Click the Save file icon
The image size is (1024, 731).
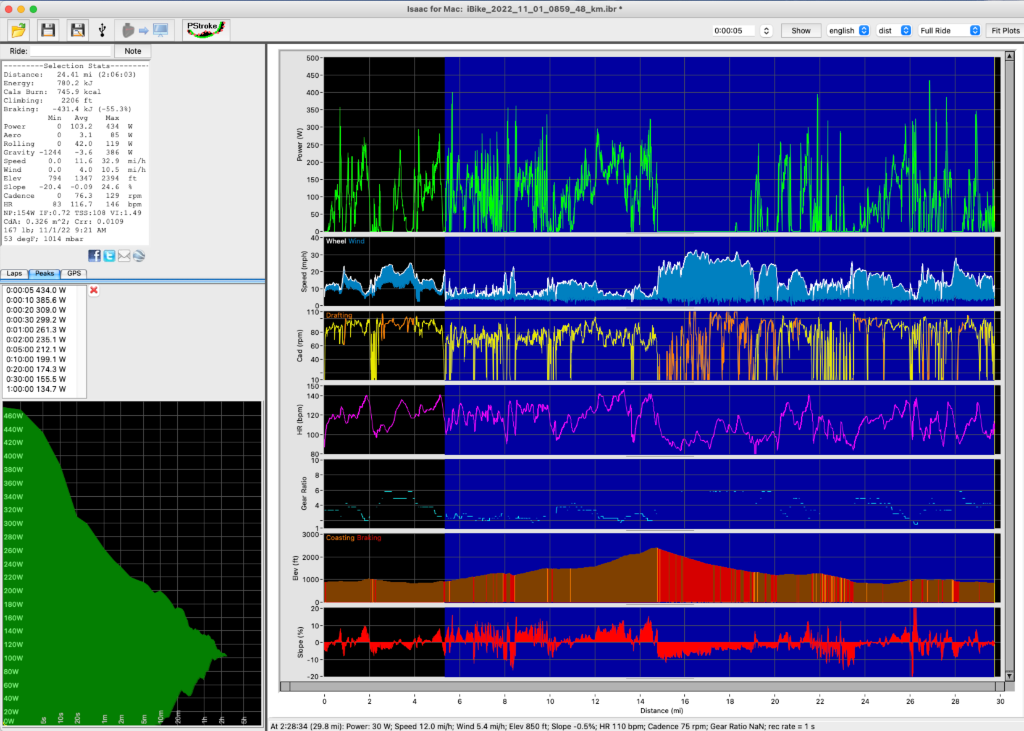pos(47,28)
